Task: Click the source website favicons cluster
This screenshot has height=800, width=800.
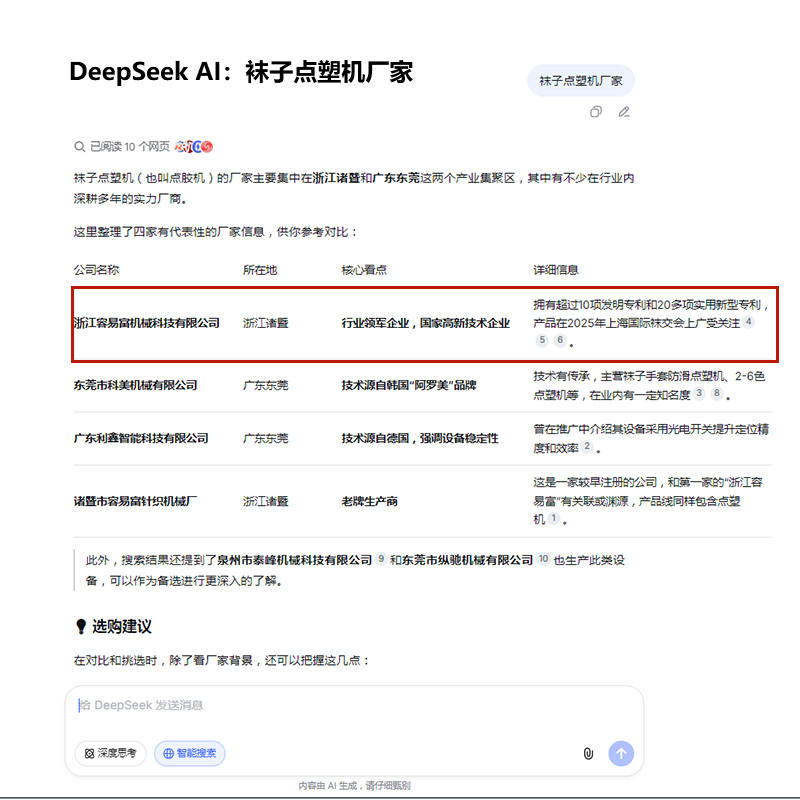Action: click(193, 147)
